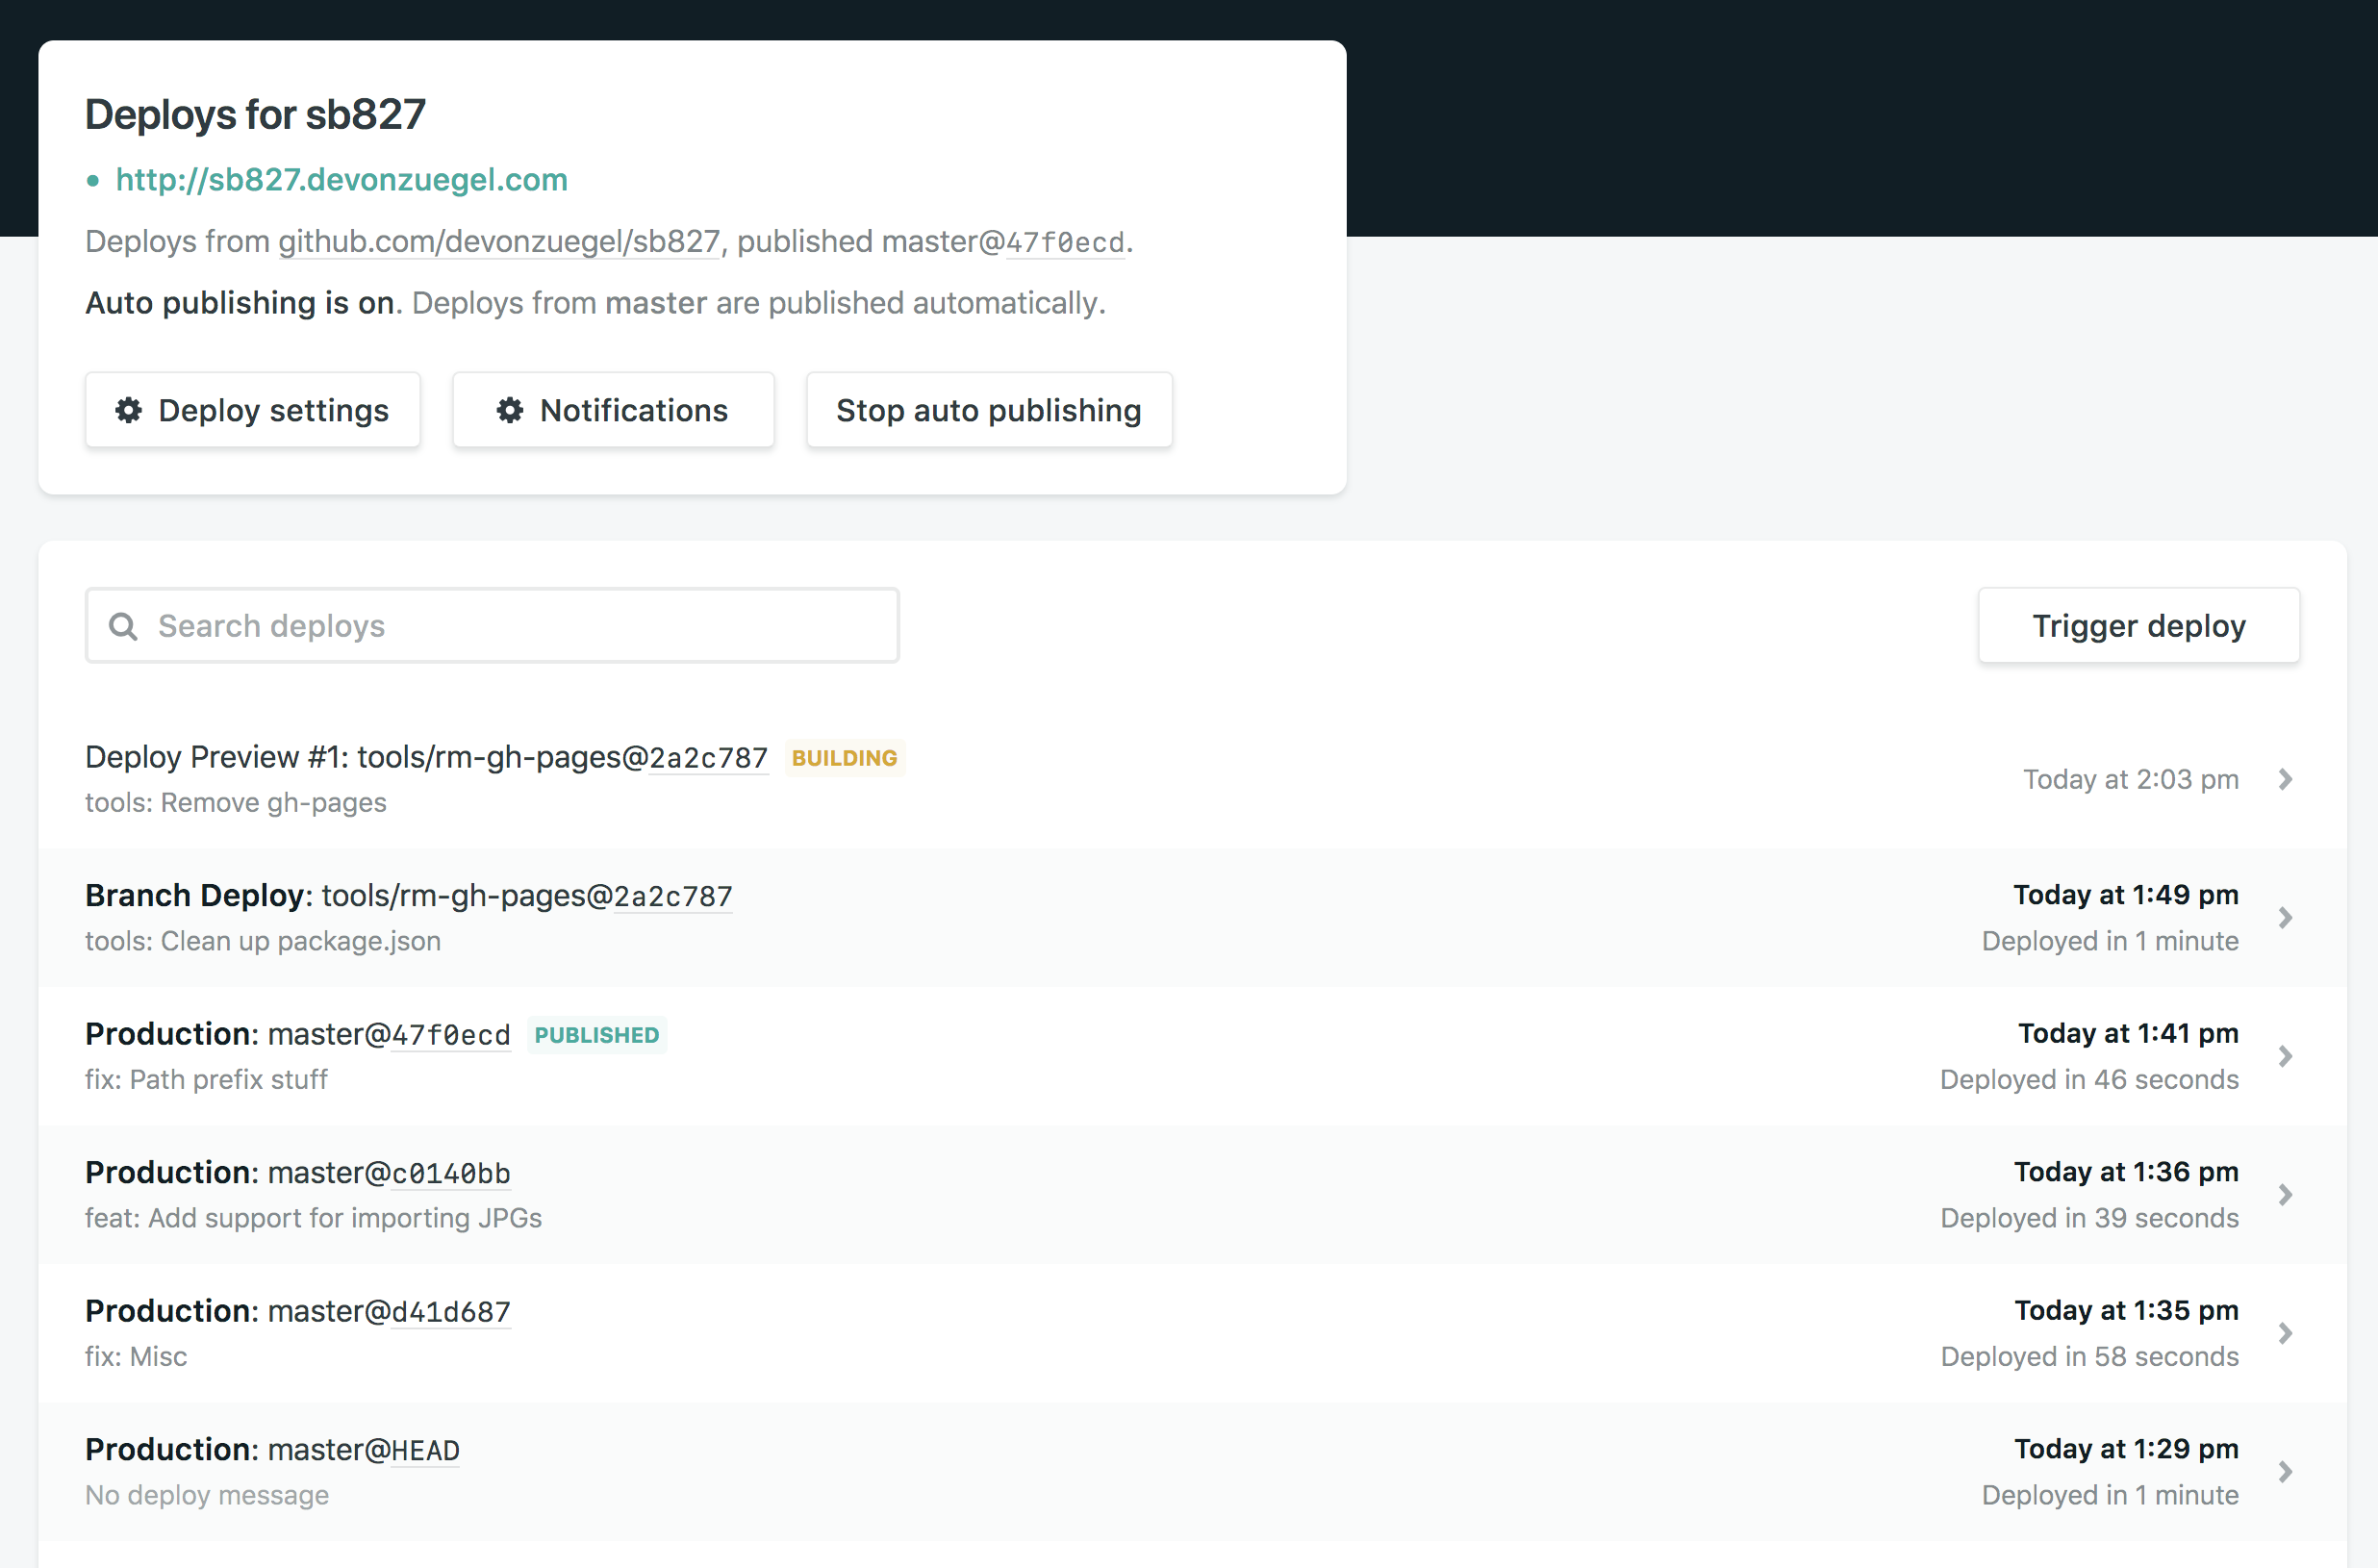Click the BUILDING status badge
This screenshot has width=2378, height=1568.
coord(844,758)
